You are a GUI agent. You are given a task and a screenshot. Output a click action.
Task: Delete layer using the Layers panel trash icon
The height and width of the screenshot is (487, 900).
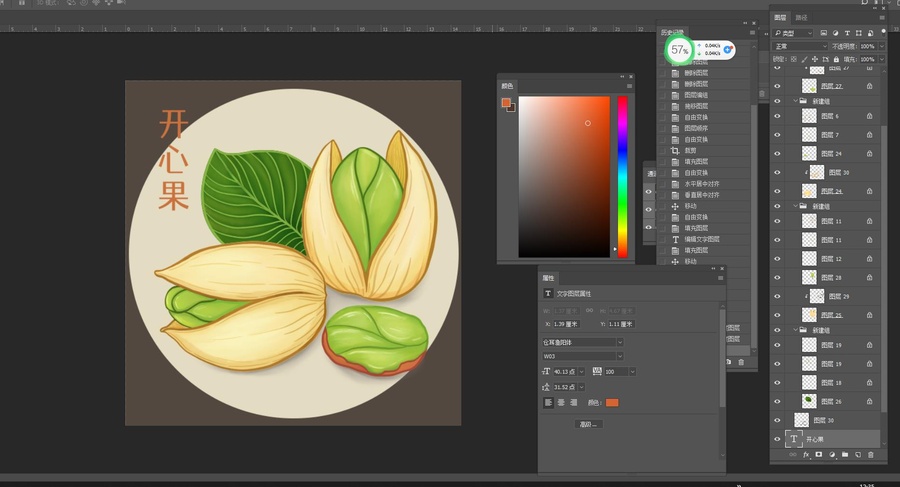click(x=871, y=454)
